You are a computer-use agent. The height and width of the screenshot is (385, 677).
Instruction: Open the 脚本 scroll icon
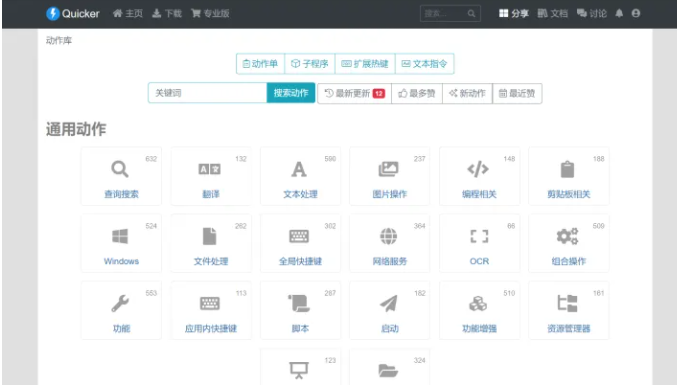[299, 303]
